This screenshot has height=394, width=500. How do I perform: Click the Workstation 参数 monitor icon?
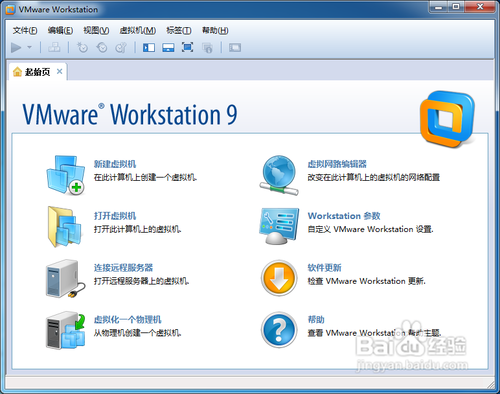(279, 227)
